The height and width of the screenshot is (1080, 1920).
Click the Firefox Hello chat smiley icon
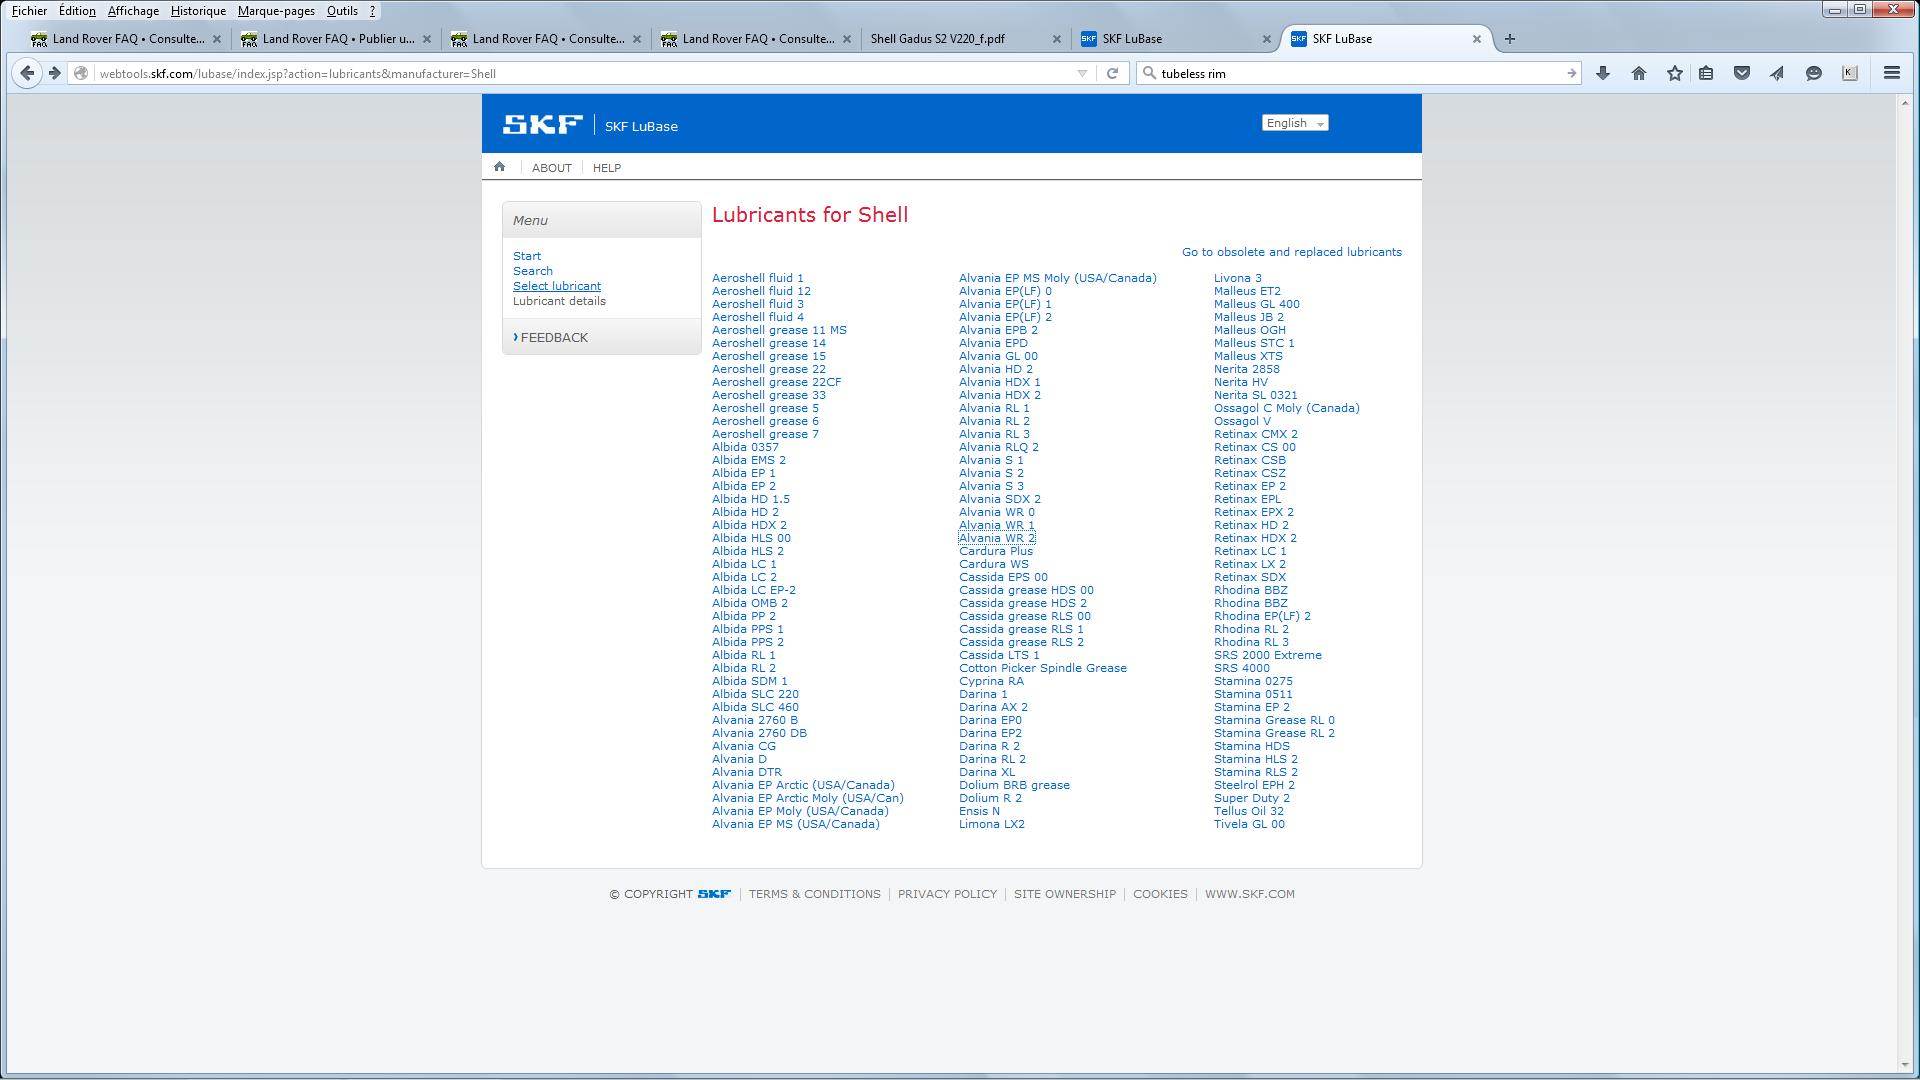tap(1813, 73)
